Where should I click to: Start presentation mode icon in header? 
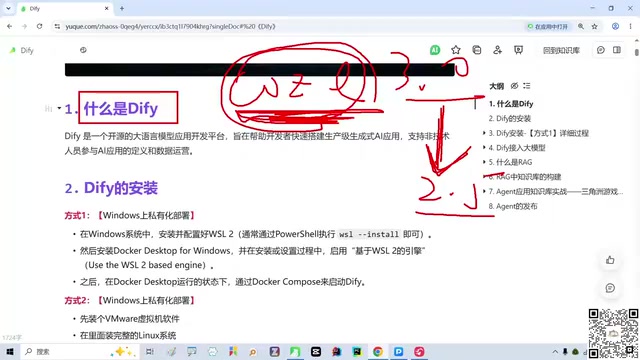pos(518,50)
